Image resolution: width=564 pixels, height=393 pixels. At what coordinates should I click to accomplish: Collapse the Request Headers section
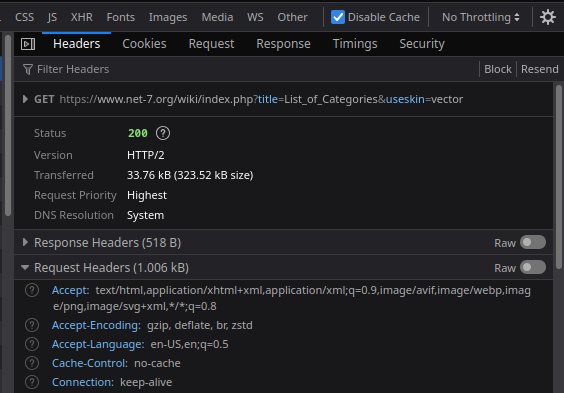(x=25, y=268)
